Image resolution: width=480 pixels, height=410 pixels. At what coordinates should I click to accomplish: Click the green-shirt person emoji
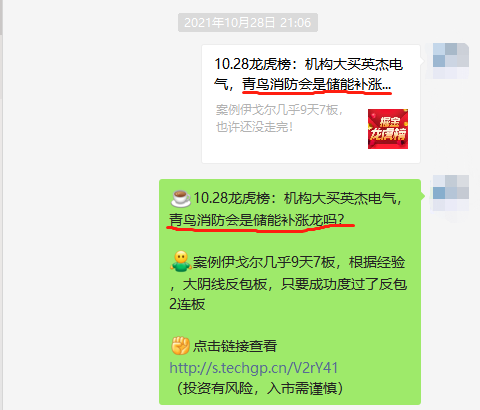pos(181,261)
